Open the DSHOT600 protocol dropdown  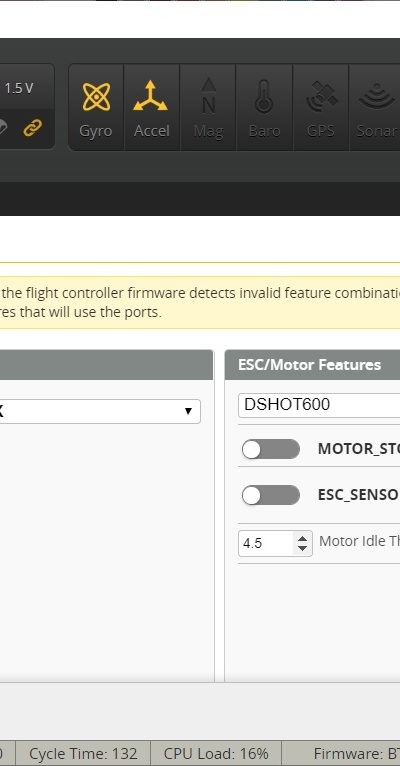[319, 405]
